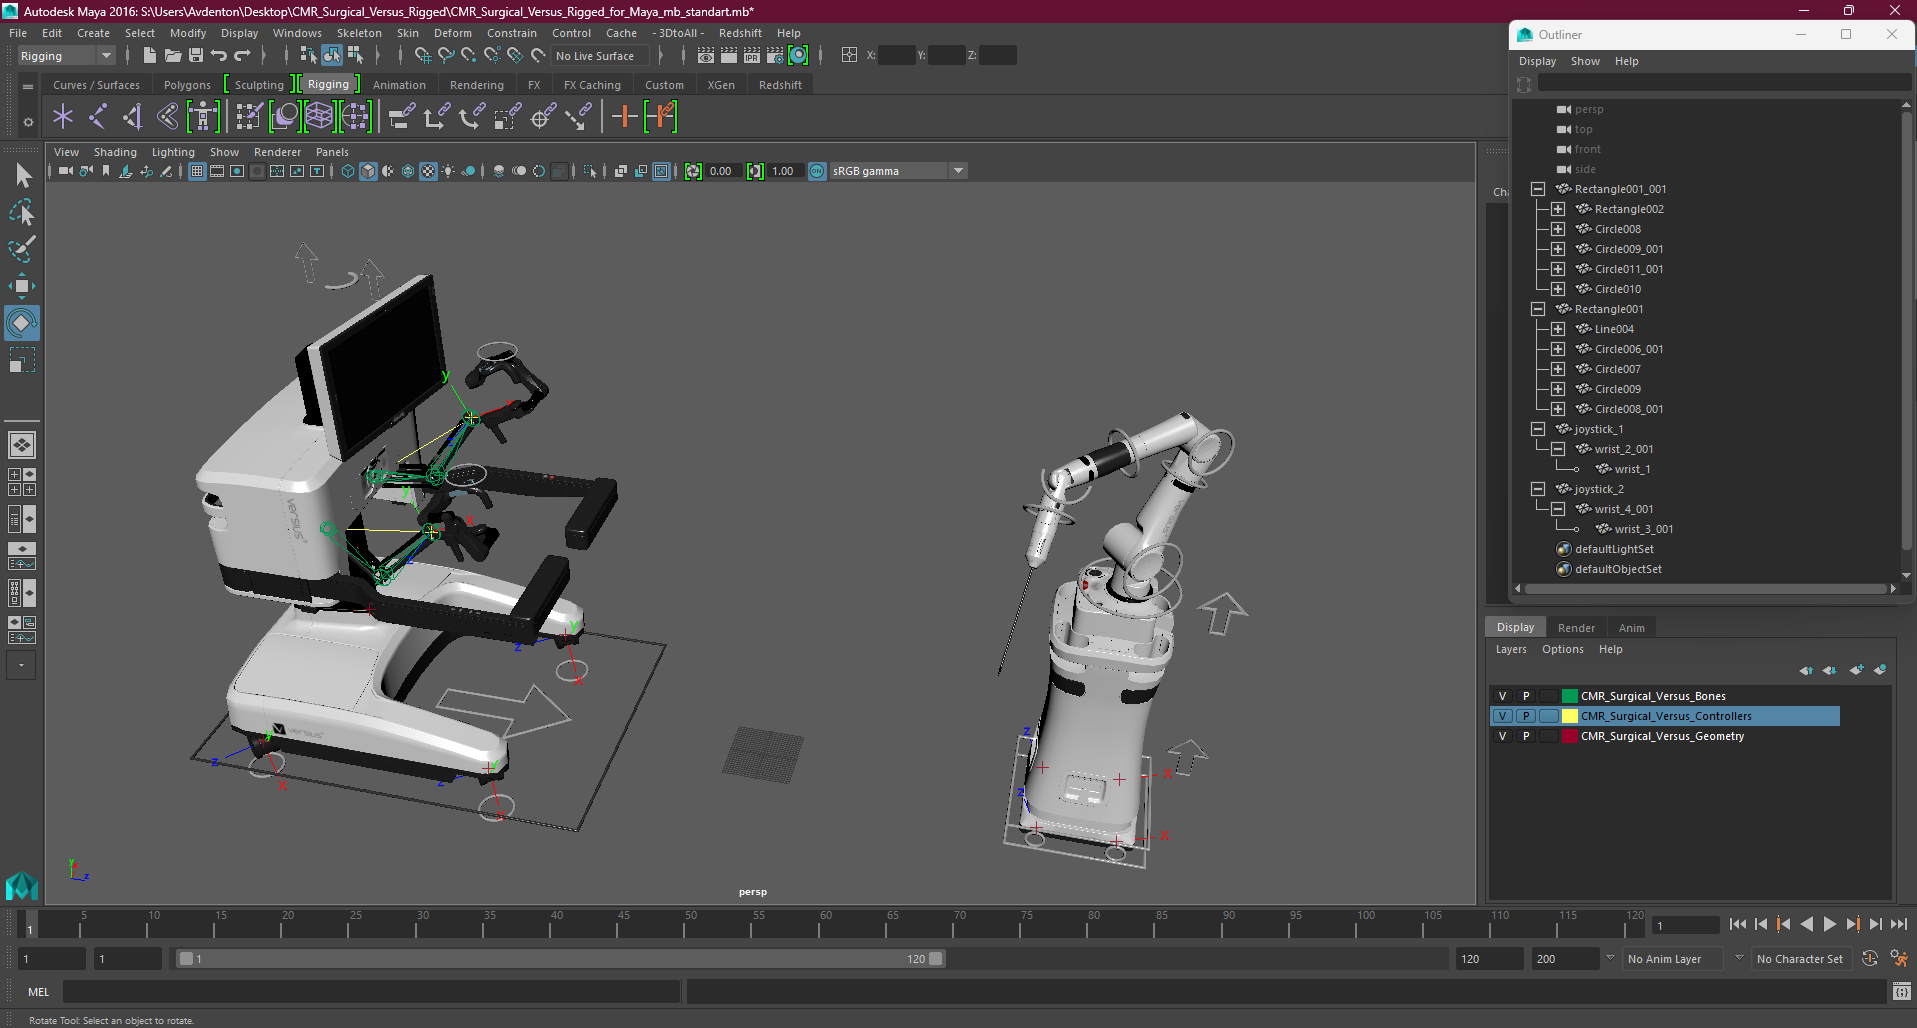The width and height of the screenshot is (1917, 1028).
Task: Click the Play forwards button
Action: [1830, 925]
